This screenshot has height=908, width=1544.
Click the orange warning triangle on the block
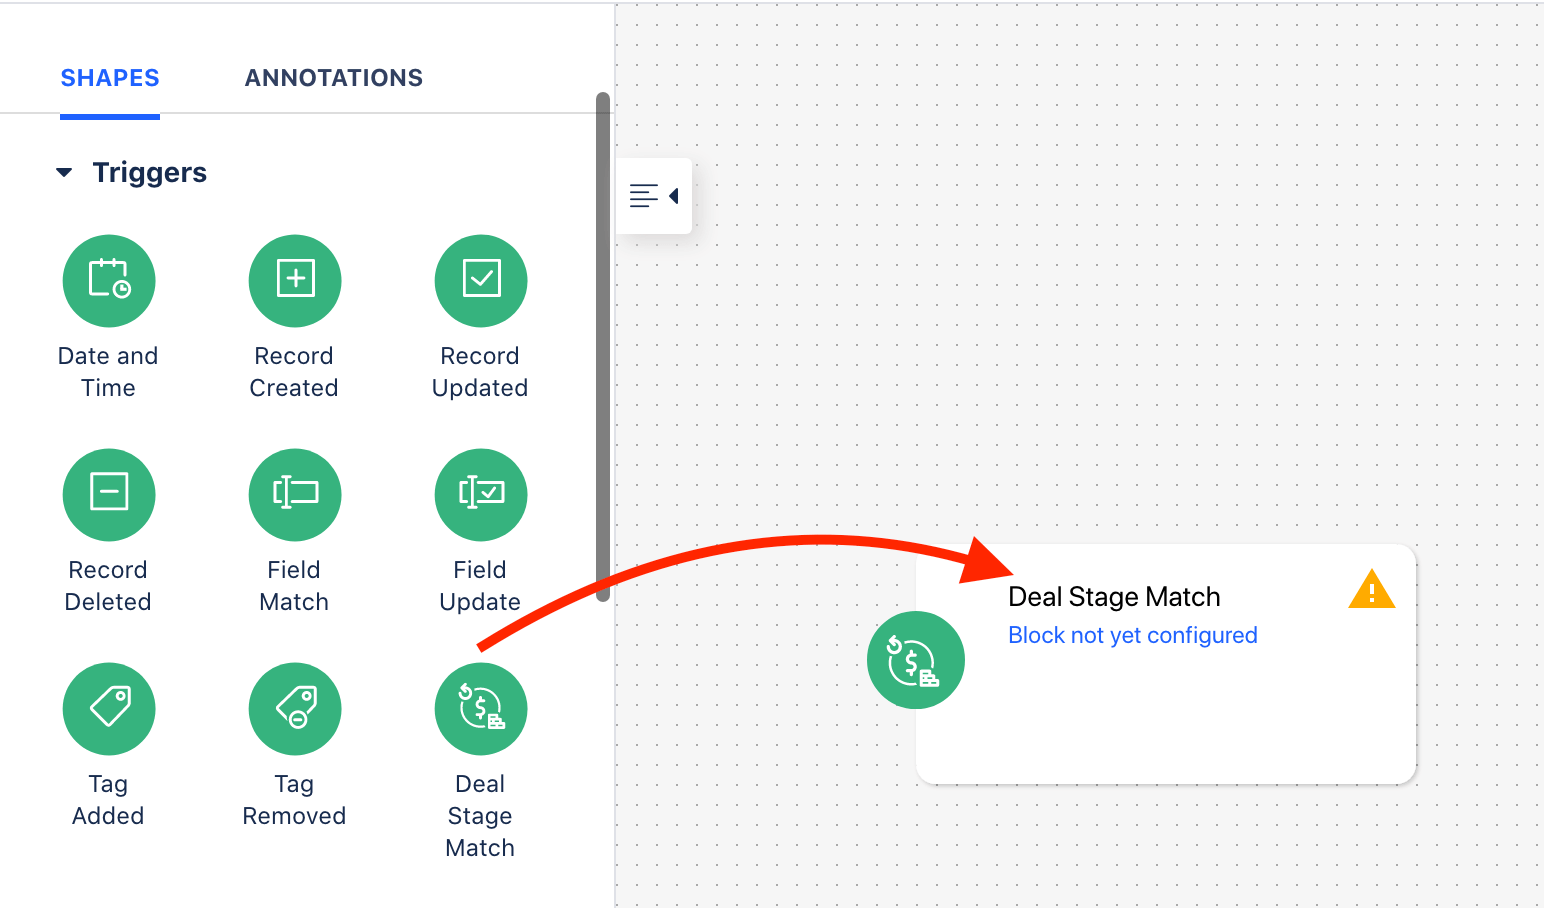[x=1372, y=590]
